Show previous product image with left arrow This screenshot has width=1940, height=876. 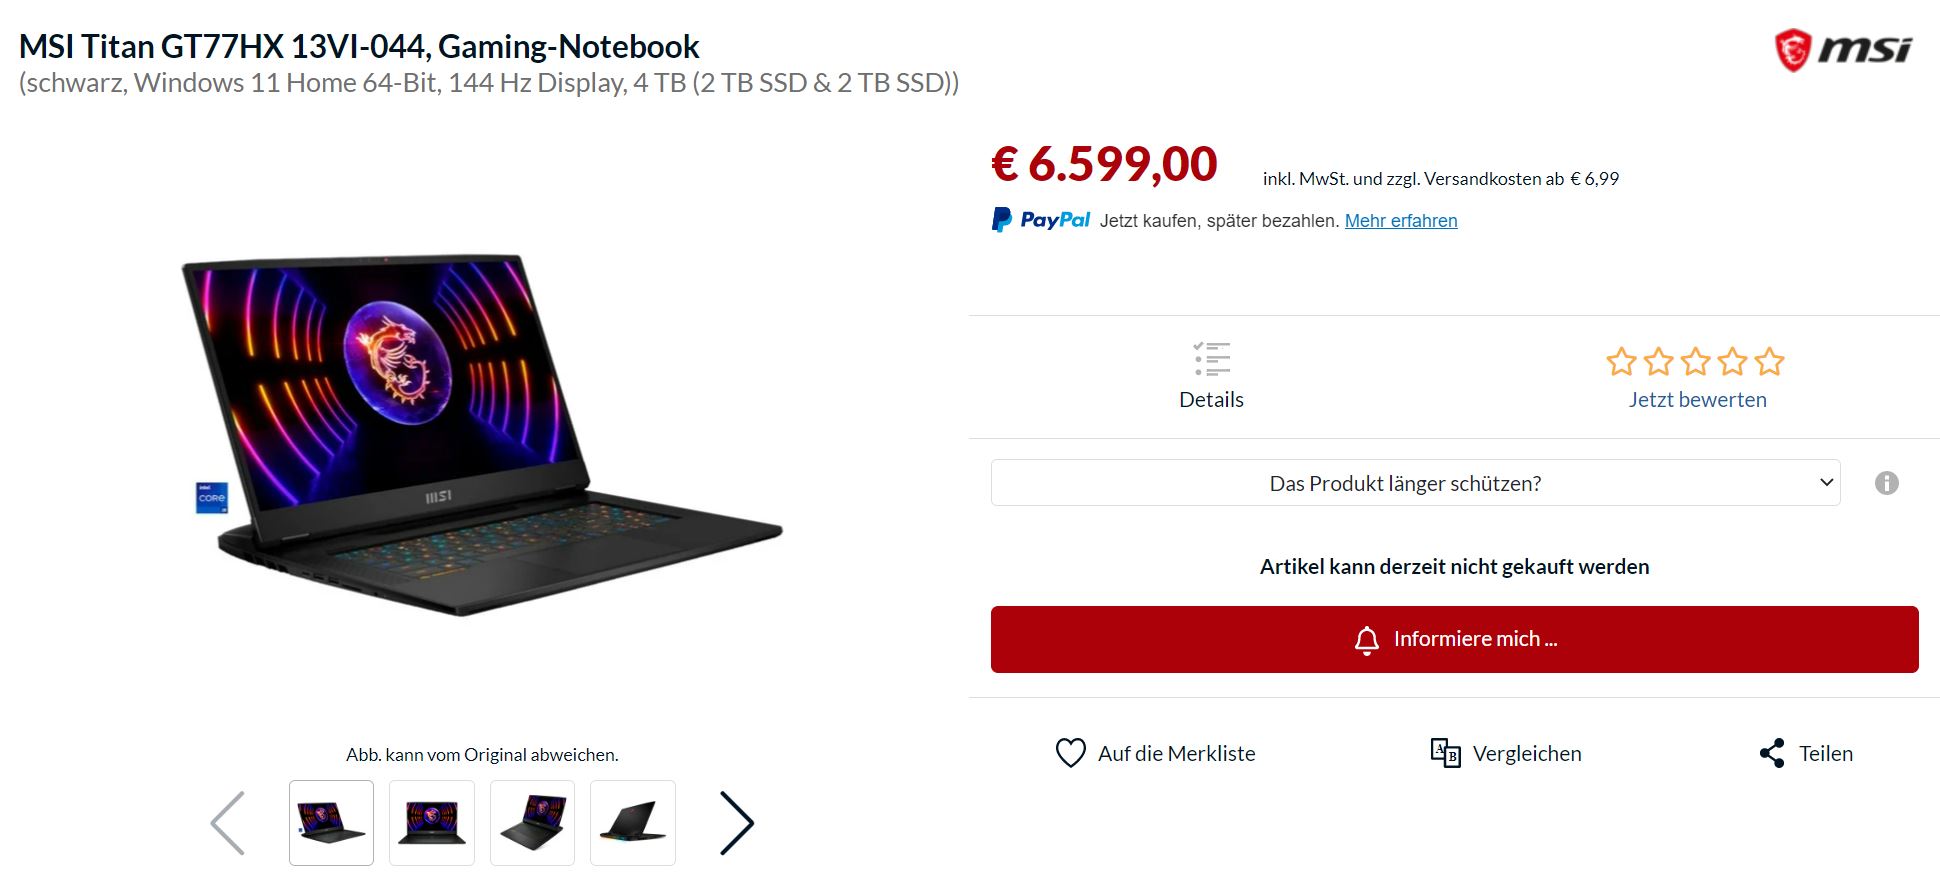[x=228, y=823]
